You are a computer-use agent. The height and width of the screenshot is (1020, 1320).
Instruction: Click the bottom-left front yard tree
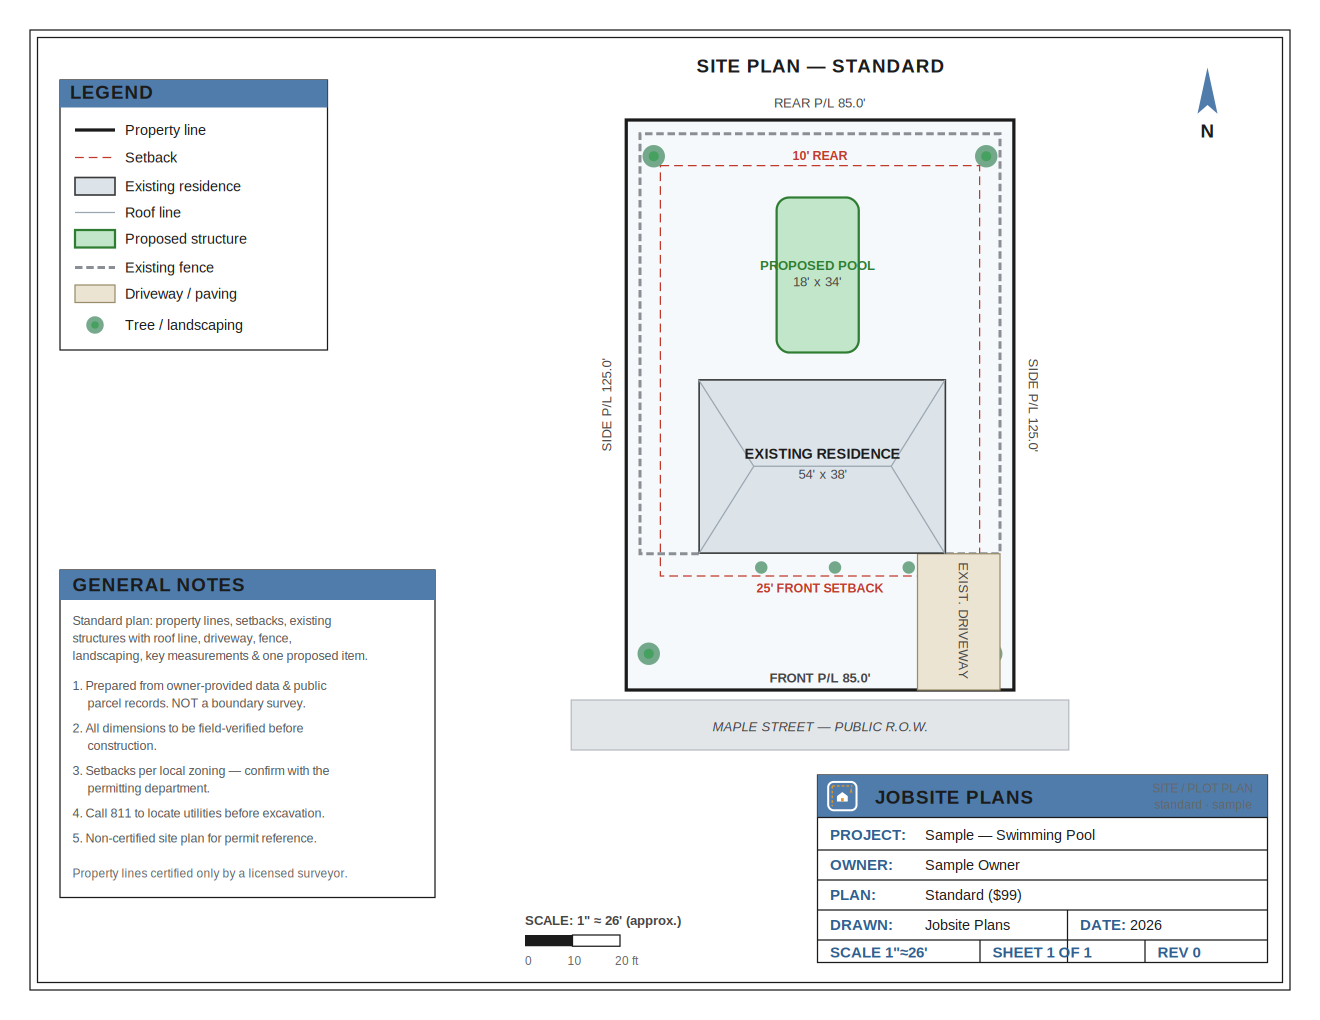point(649,654)
